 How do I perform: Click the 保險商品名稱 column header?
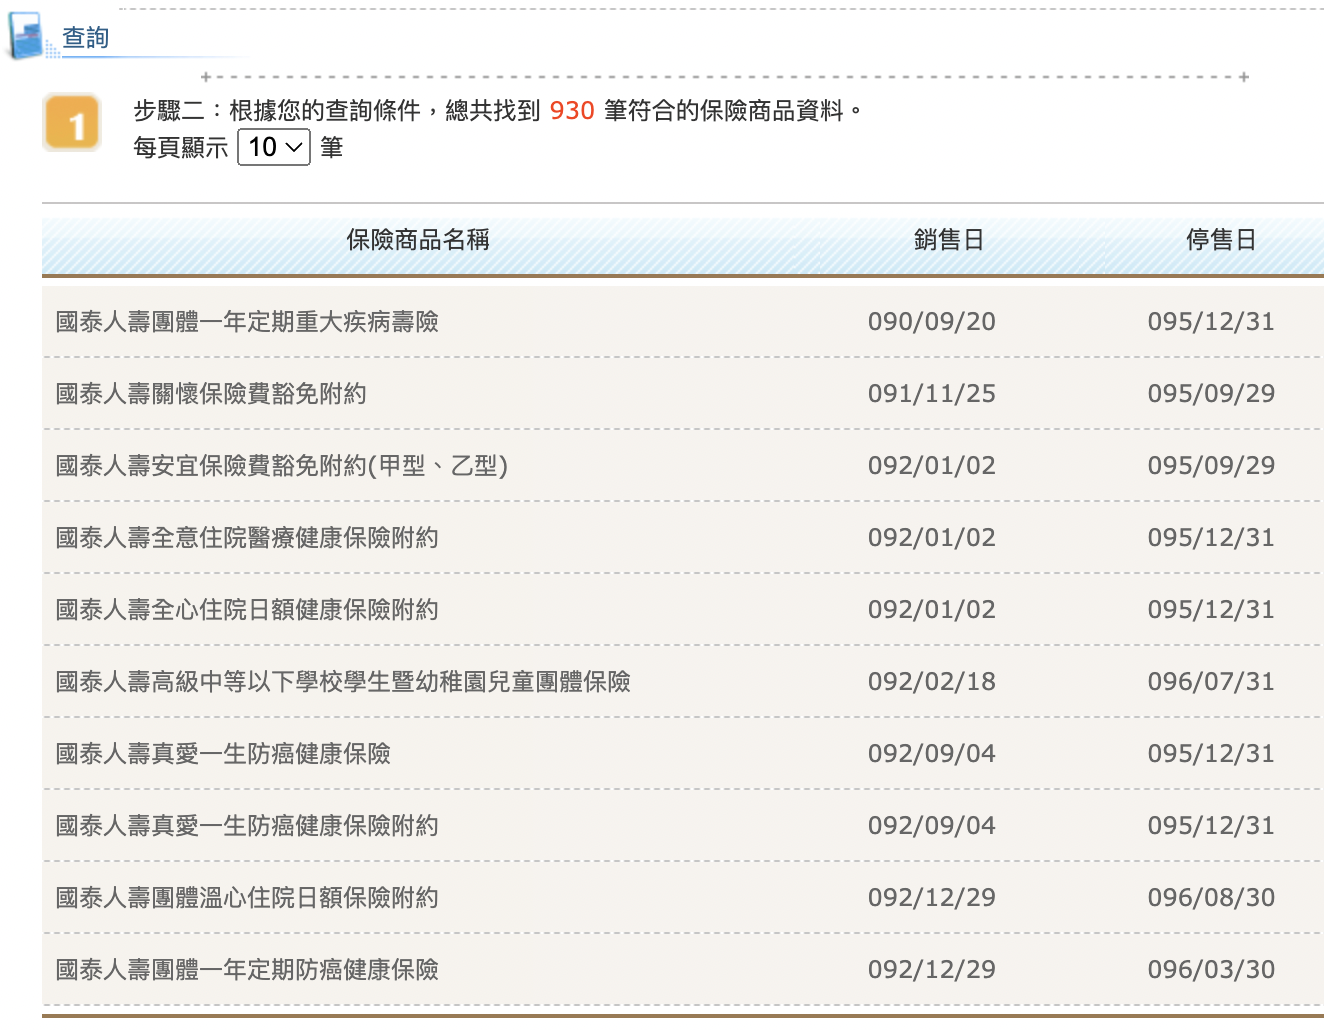click(418, 240)
